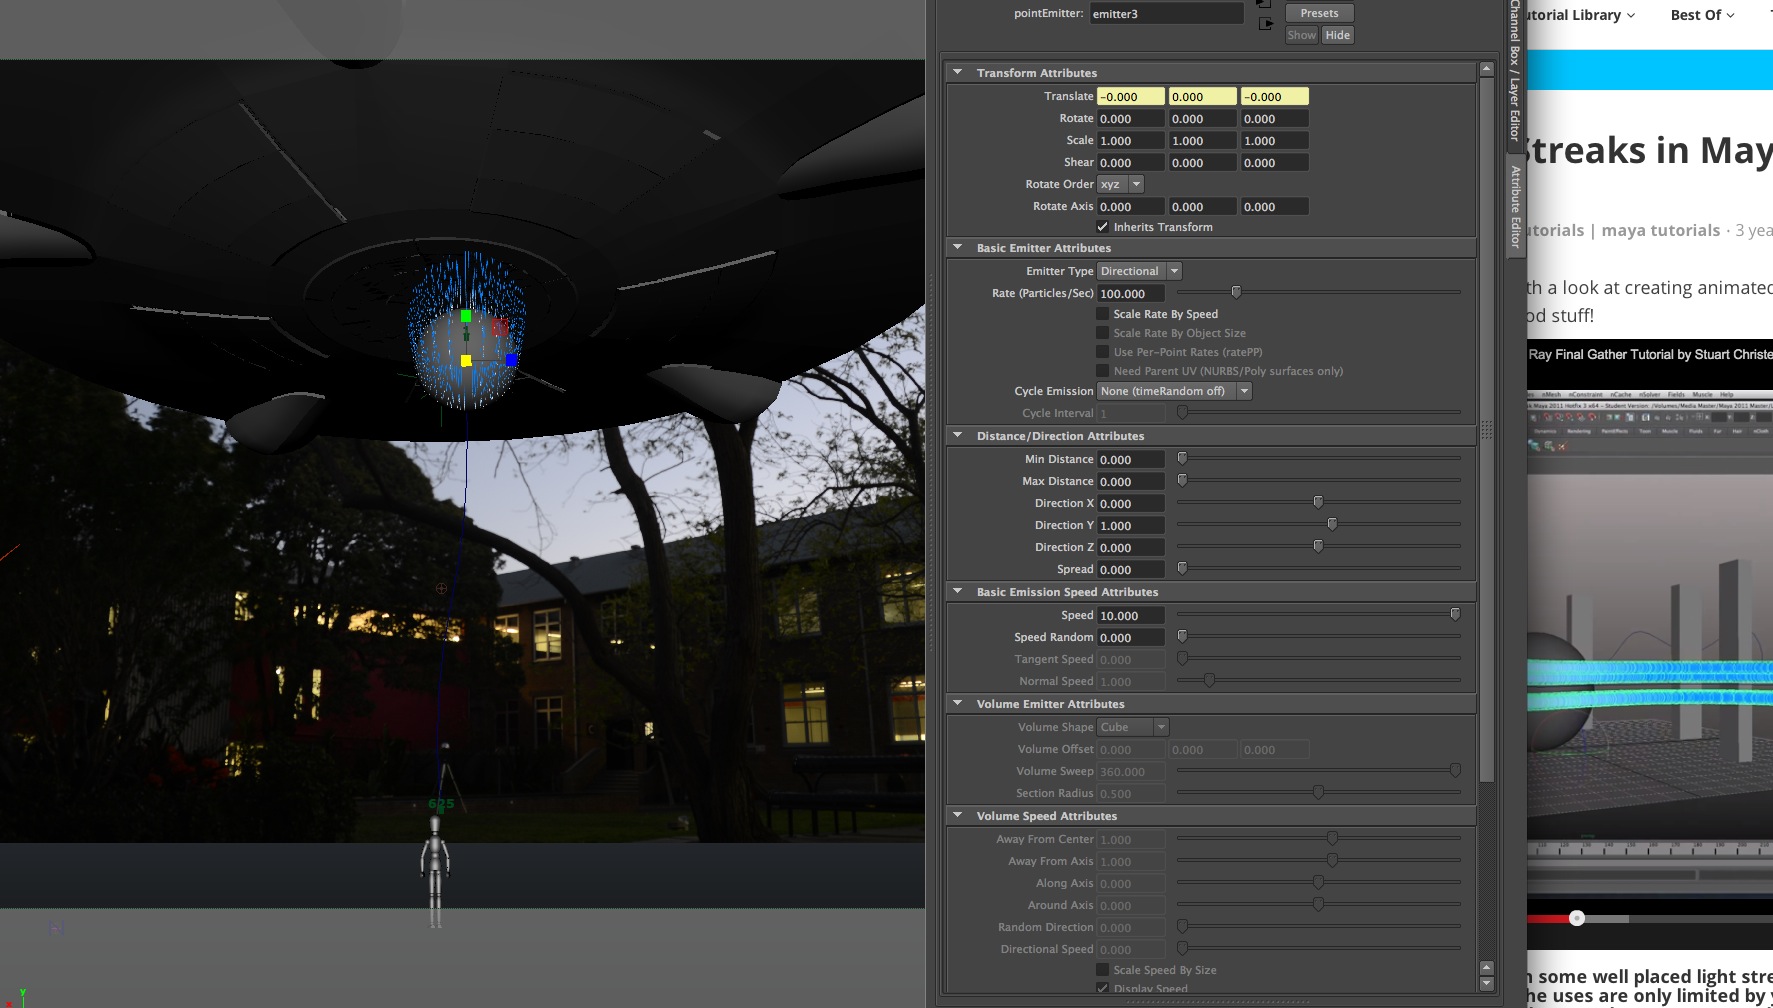
Task: Click scroll-down arrow at bottom of attribute list
Action: pyautogui.click(x=1486, y=983)
